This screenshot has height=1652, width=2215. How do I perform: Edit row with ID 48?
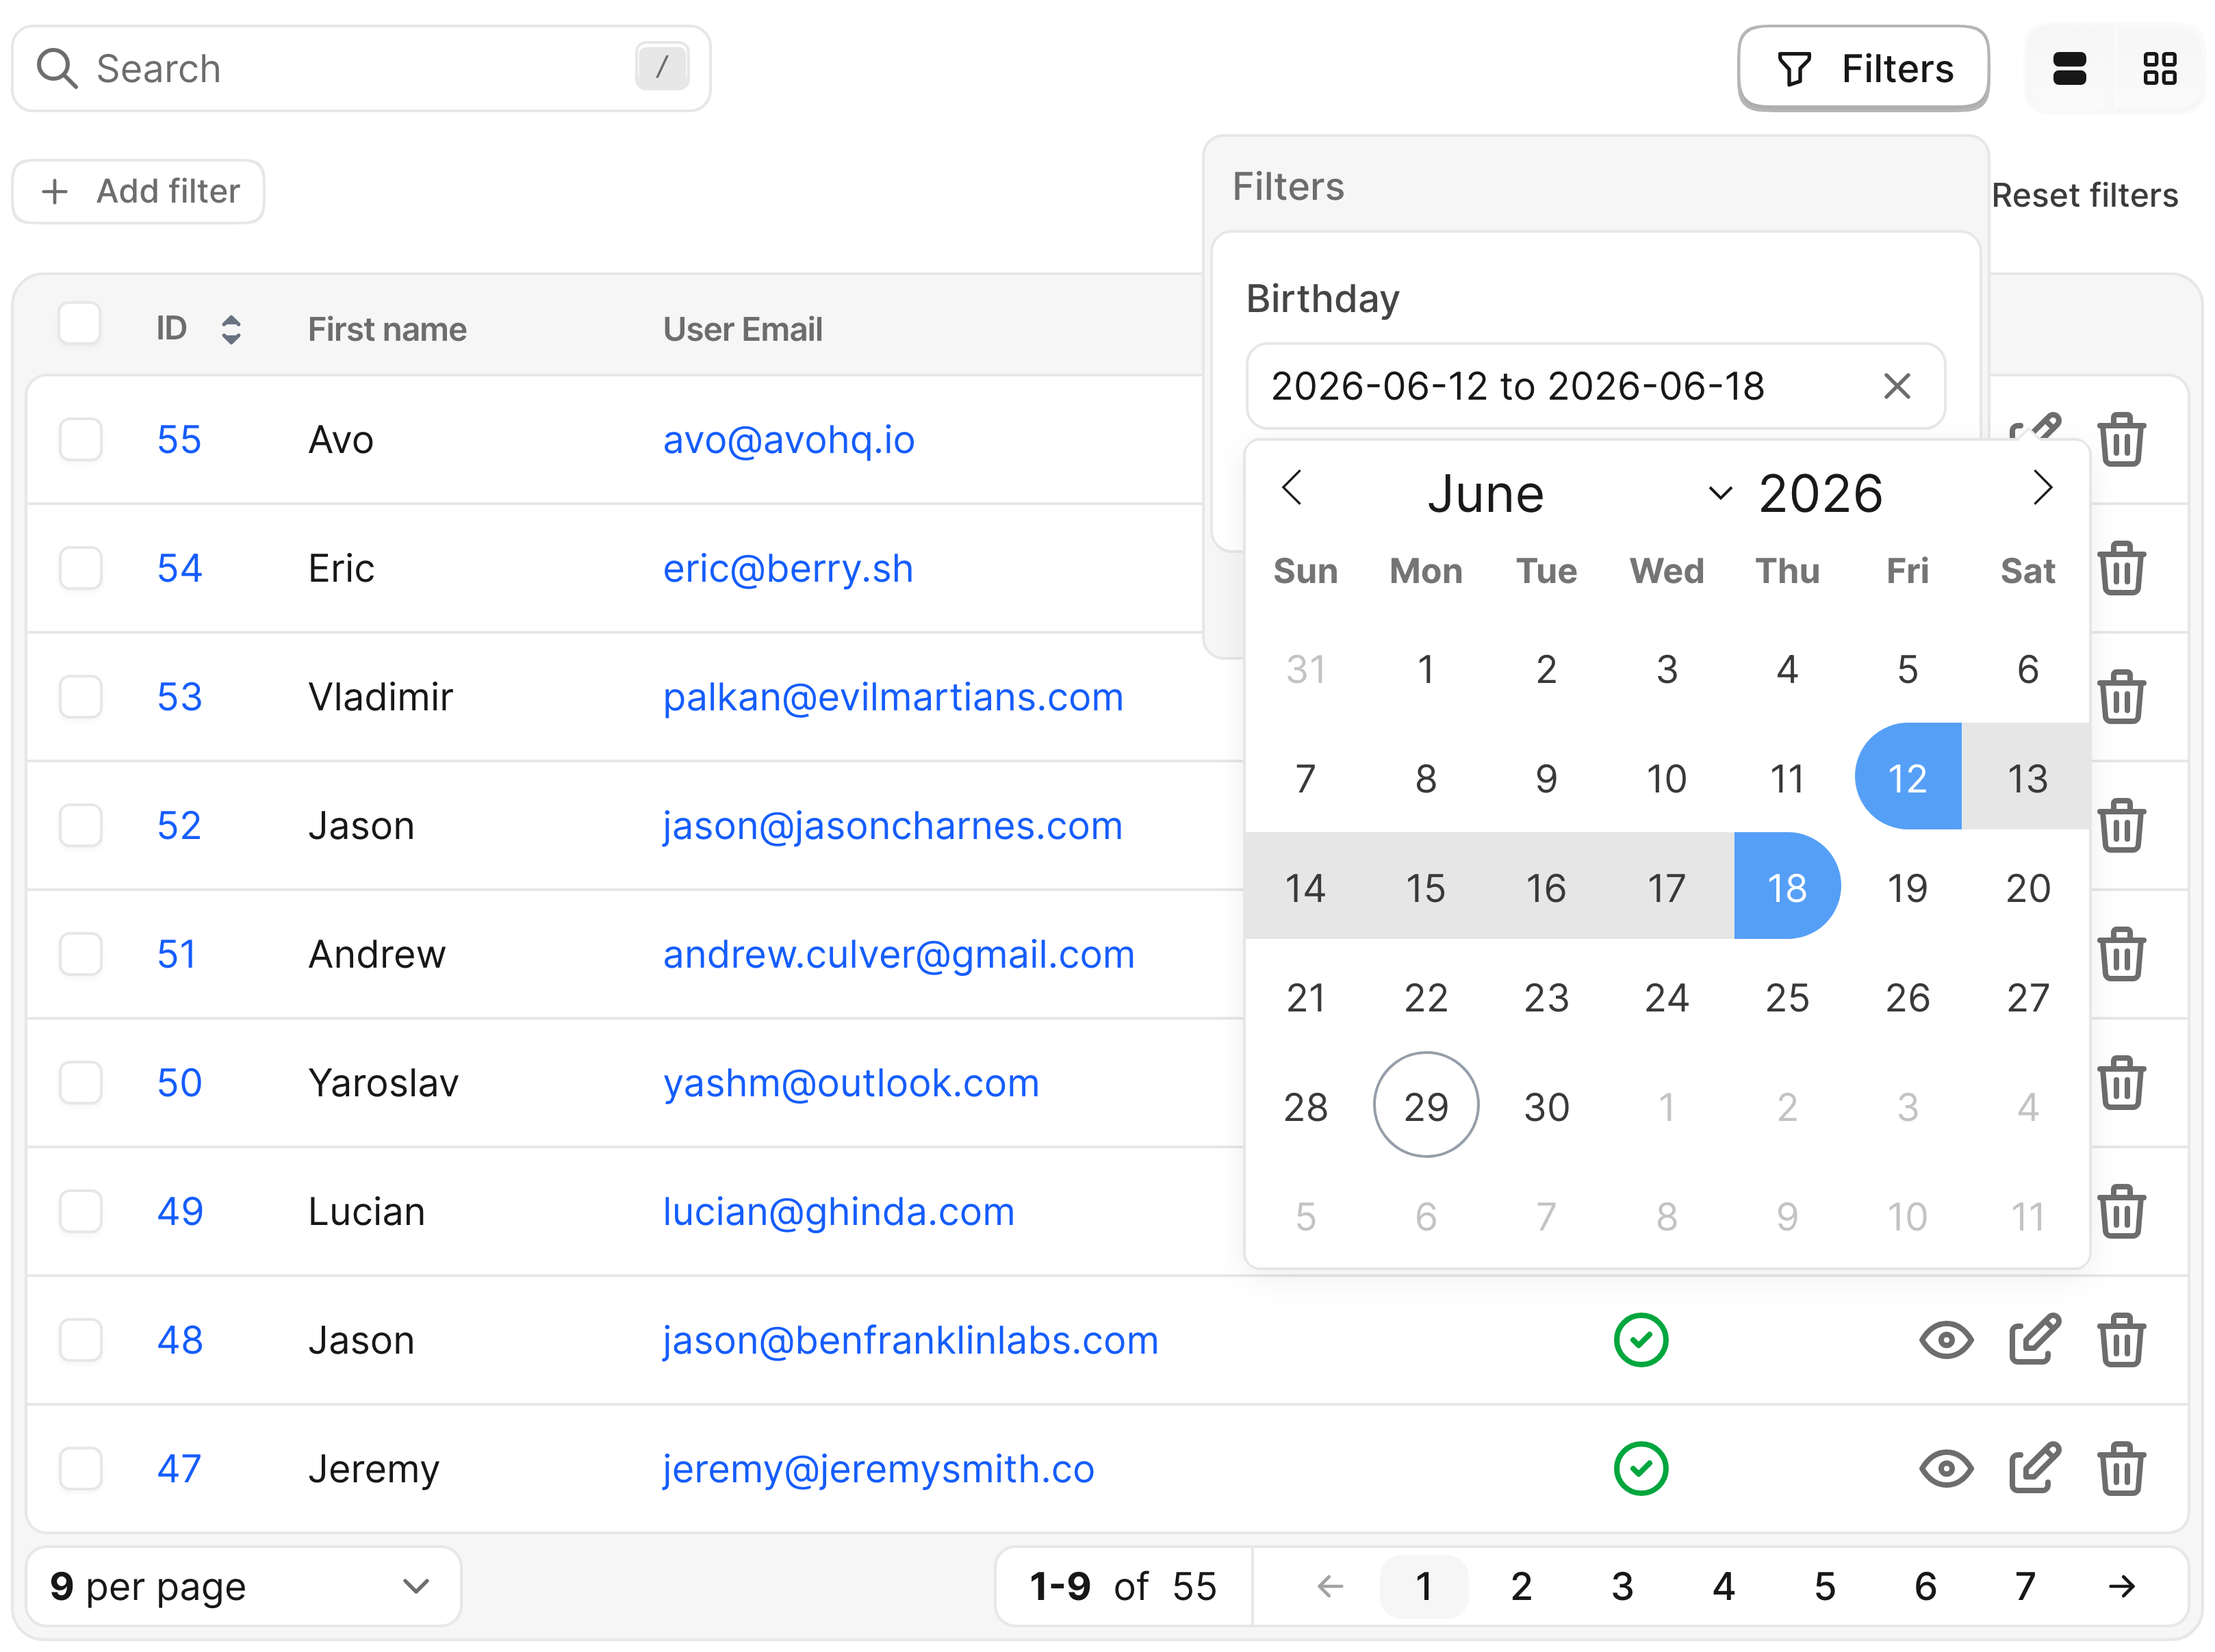(2035, 1340)
